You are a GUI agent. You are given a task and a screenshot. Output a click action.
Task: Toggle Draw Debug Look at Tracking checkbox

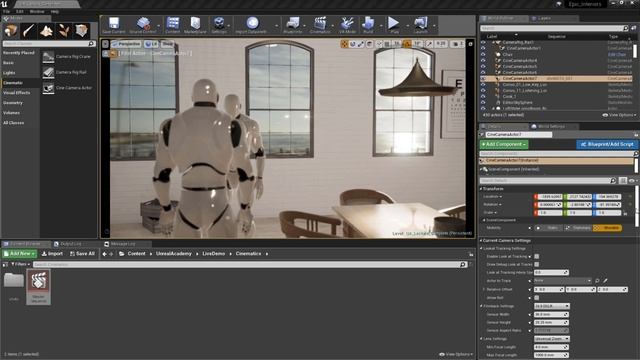[x=537, y=264]
